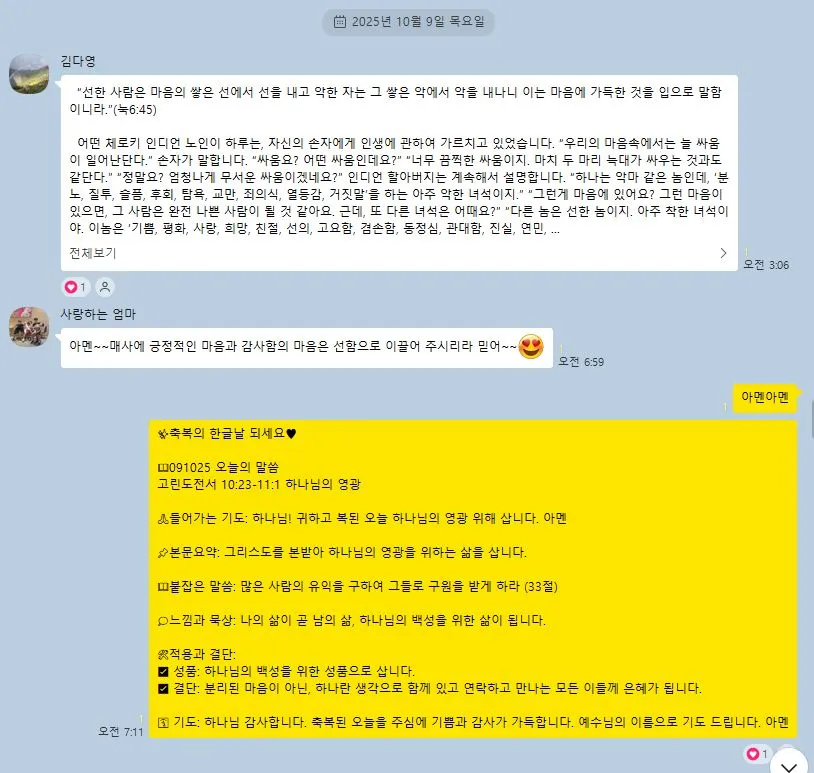Screen dimensions: 814x773
Task: Click the heart-eyes emoji in 엄마's message
Action: tap(531, 346)
